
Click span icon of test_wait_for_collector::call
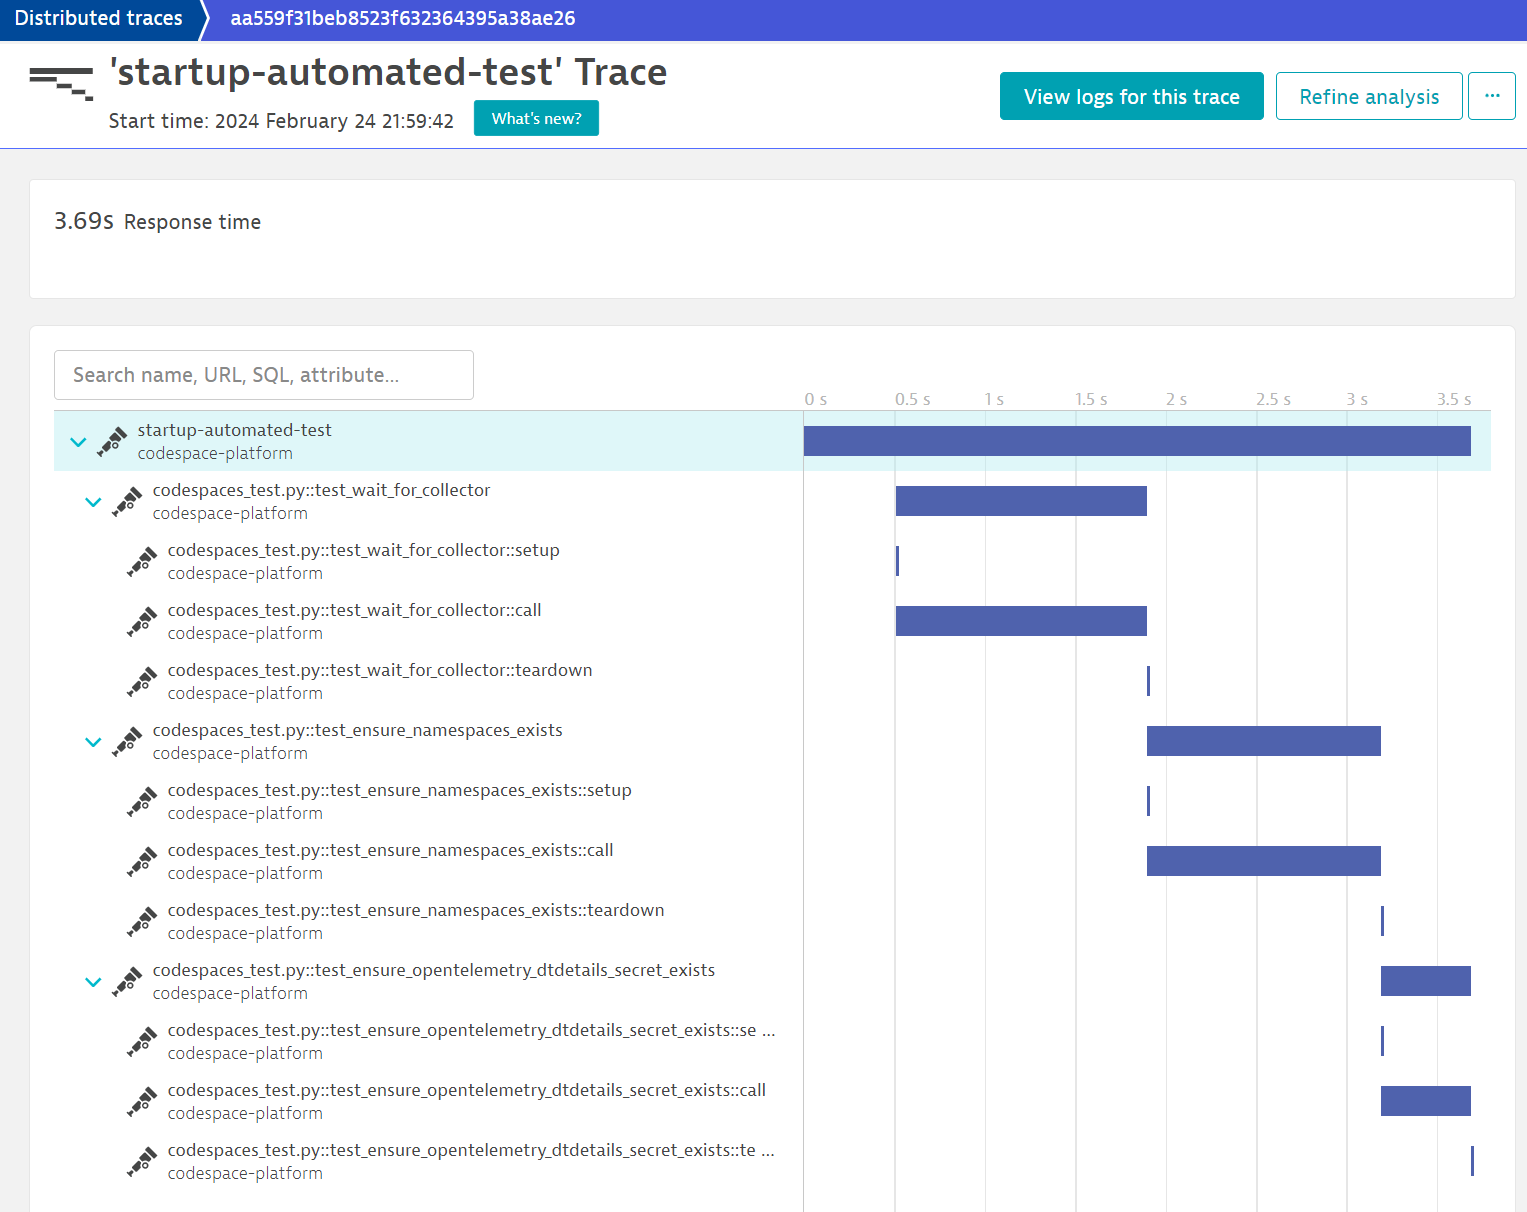pyautogui.click(x=142, y=621)
